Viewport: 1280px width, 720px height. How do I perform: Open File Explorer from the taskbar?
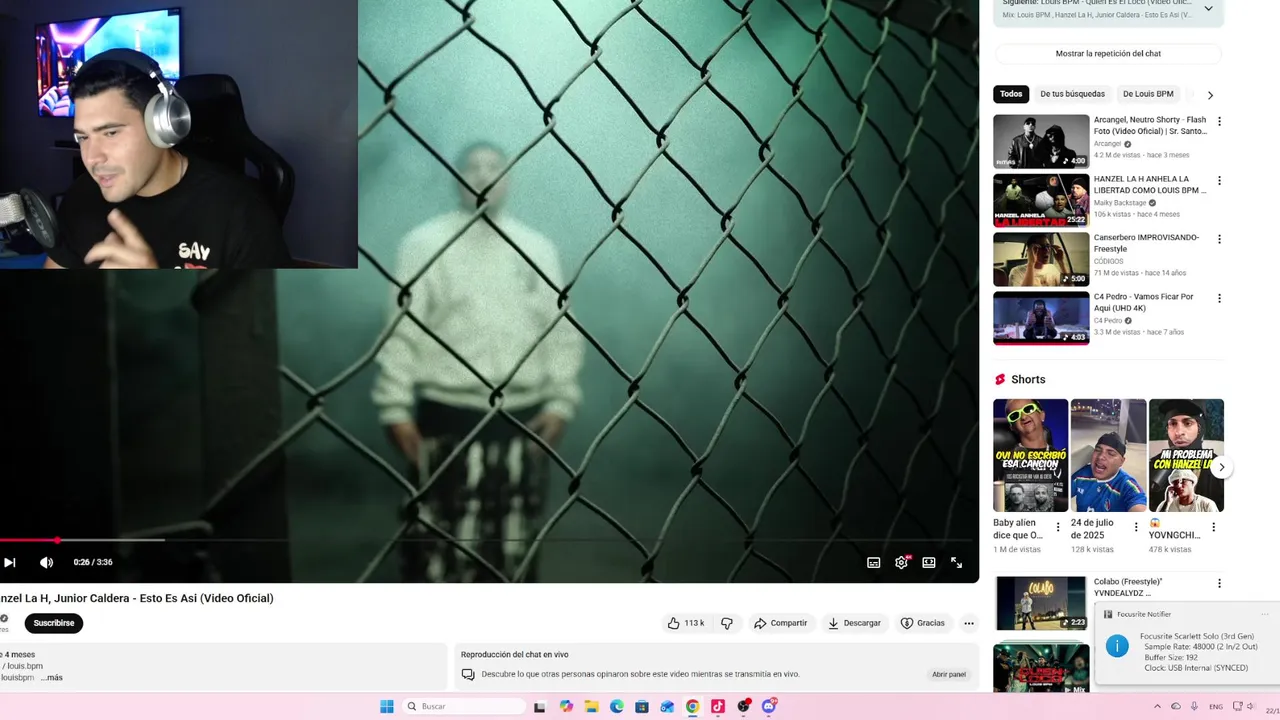point(592,706)
